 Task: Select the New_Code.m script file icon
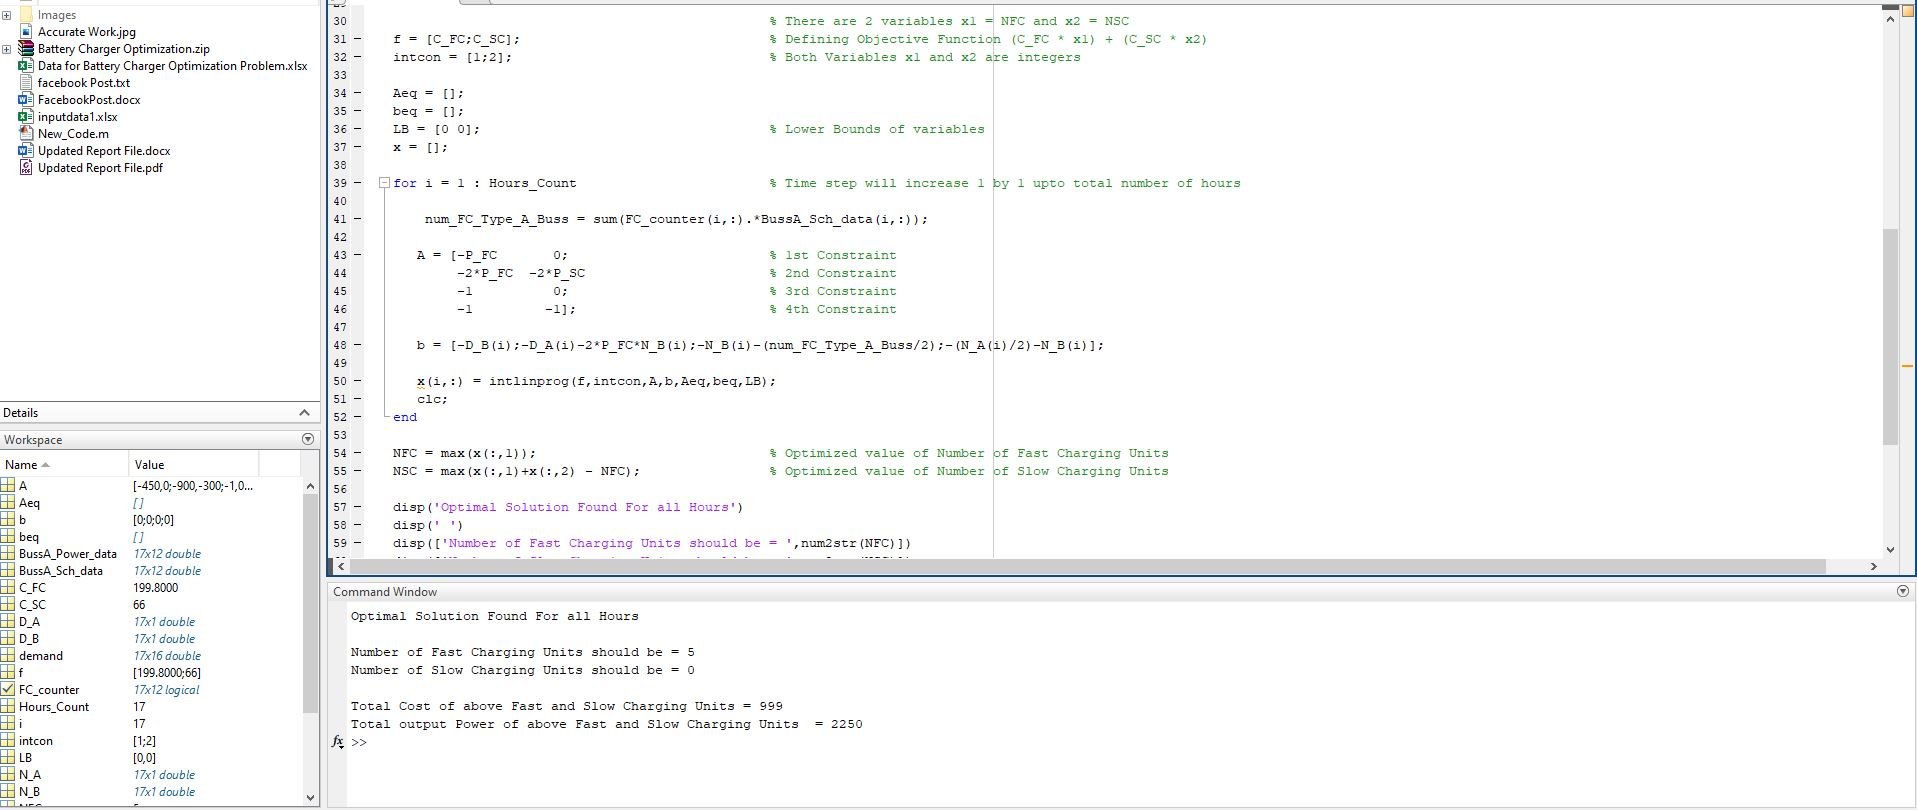[26, 134]
